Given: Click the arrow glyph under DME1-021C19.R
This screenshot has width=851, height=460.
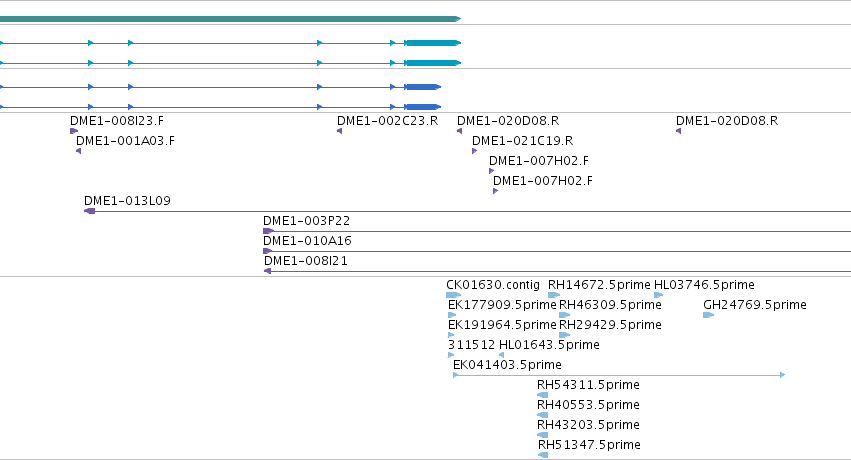Looking at the screenshot, I should pyautogui.click(x=474, y=151).
